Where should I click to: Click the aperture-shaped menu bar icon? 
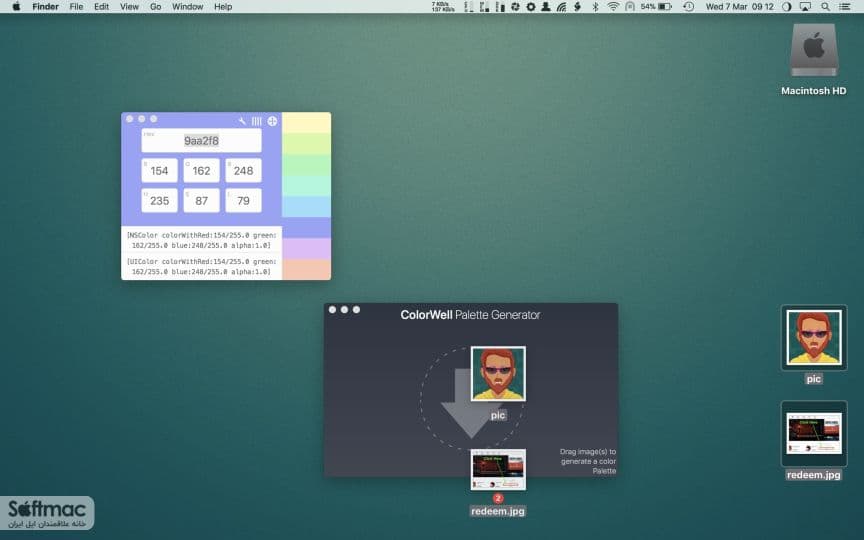(x=515, y=7)
